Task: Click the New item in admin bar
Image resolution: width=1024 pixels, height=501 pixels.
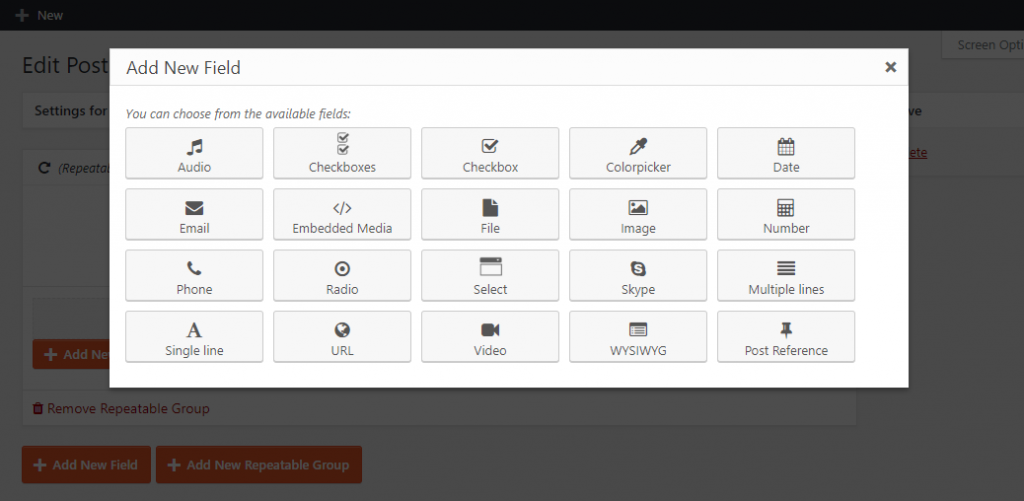Action: coord(40,15)
